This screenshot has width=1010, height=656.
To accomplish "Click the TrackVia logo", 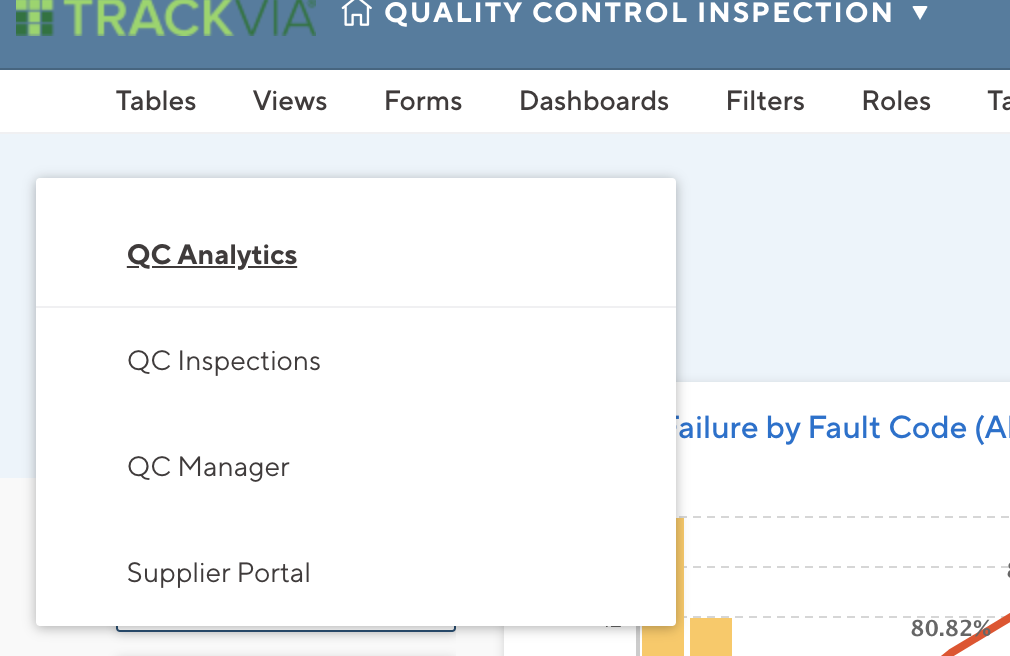I will tap(166, 17).
